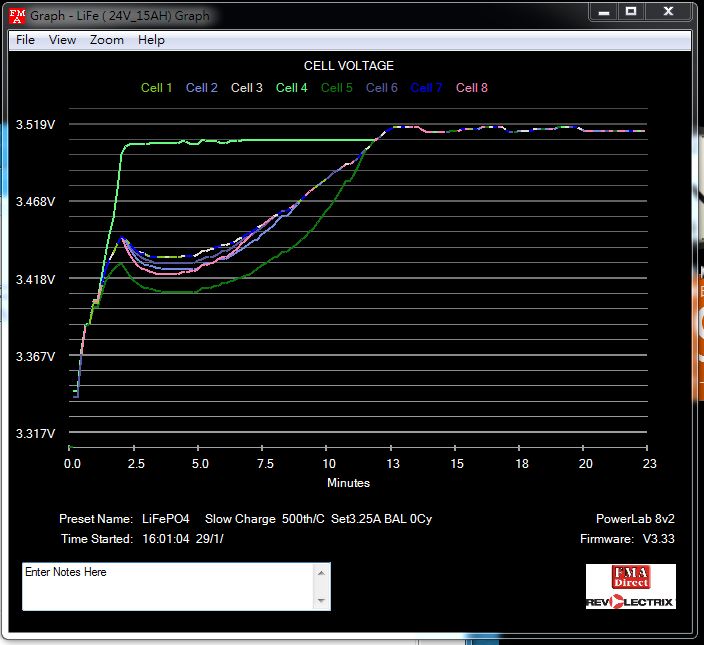704x645 pixels.
Task: Click the Revolectrix logo
Action: tap(630, 600)
